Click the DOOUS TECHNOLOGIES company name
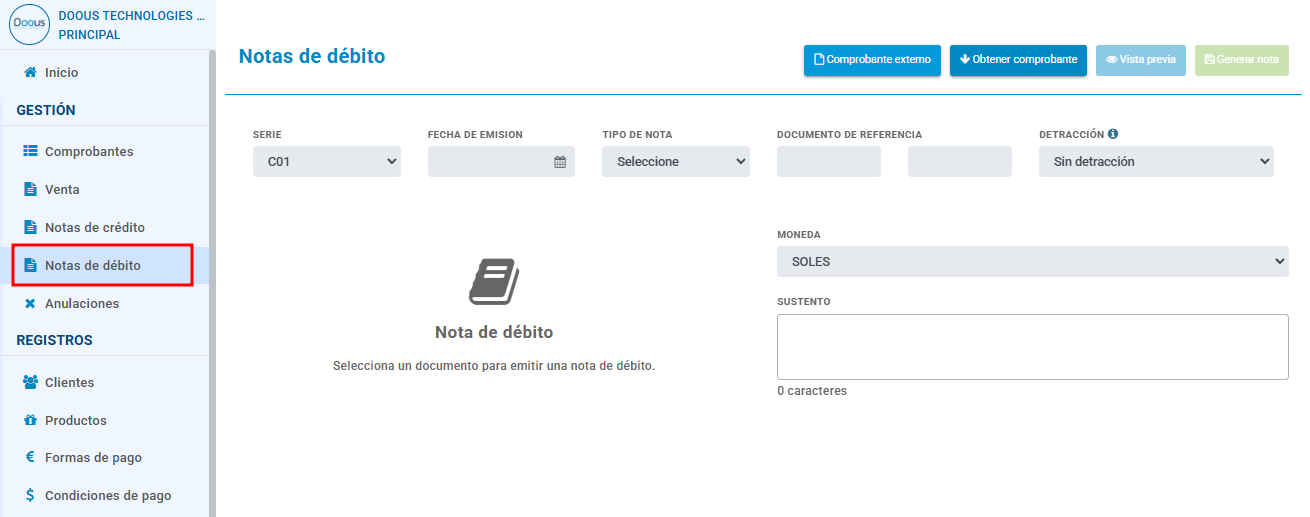1310x517 pixels. click(x=131, y=16)
